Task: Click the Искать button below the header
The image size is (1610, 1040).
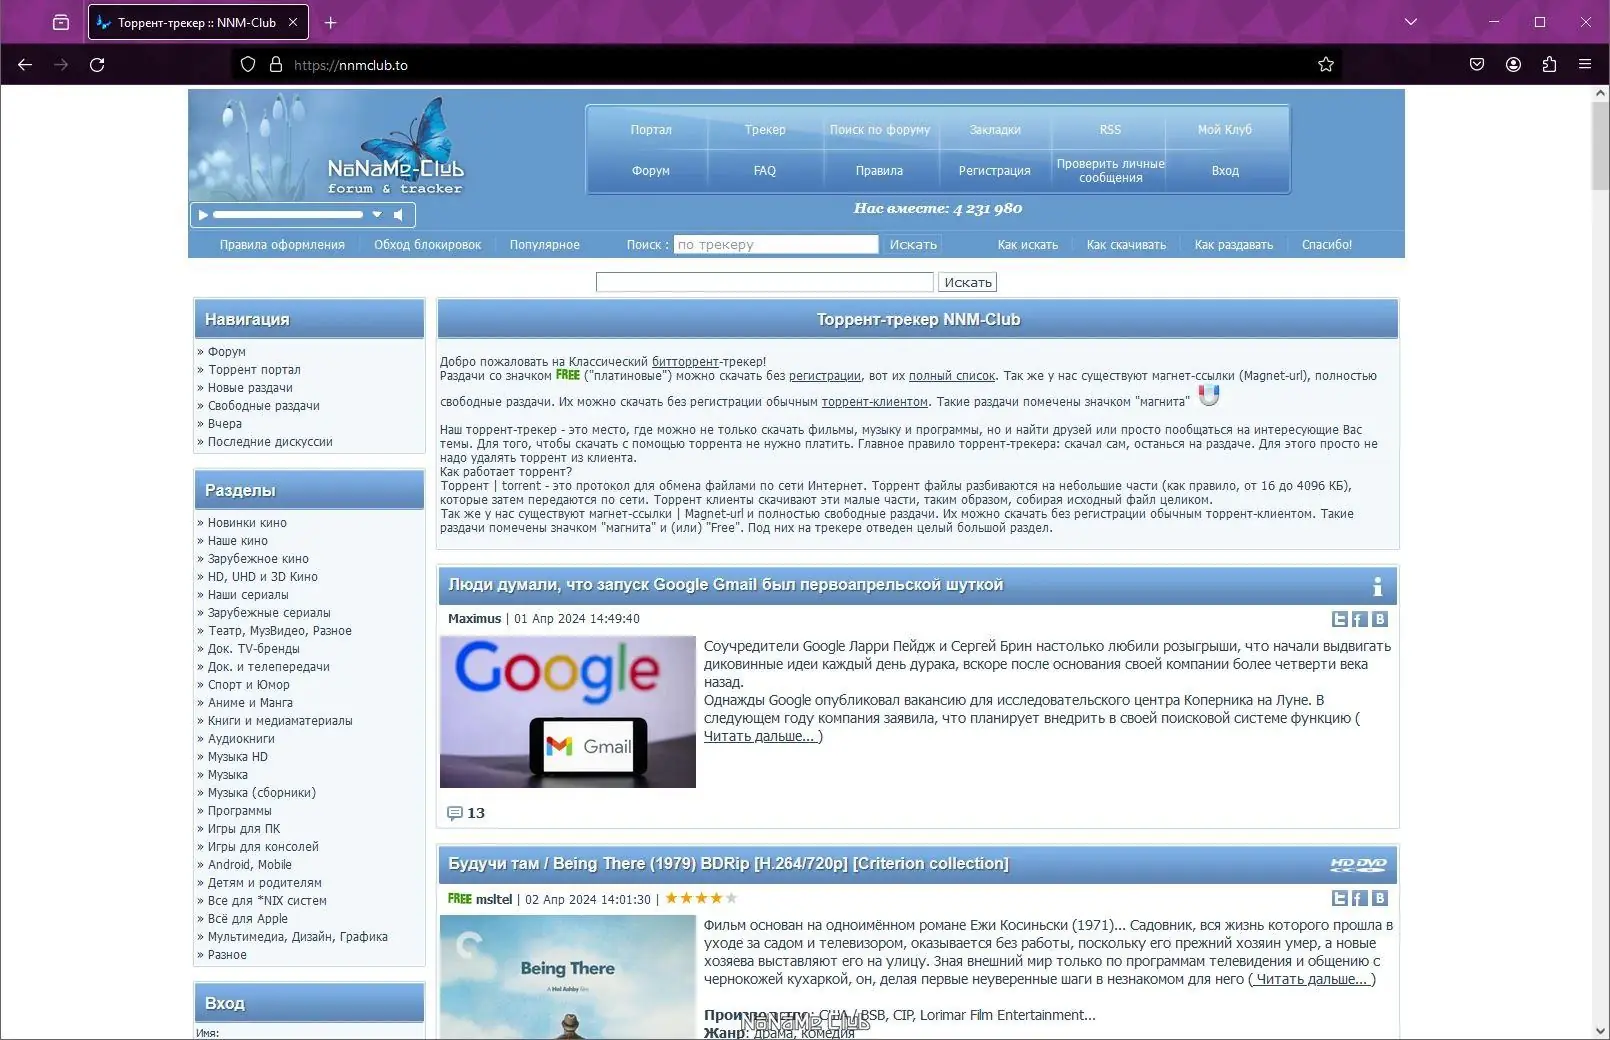Action: point(968,283)
